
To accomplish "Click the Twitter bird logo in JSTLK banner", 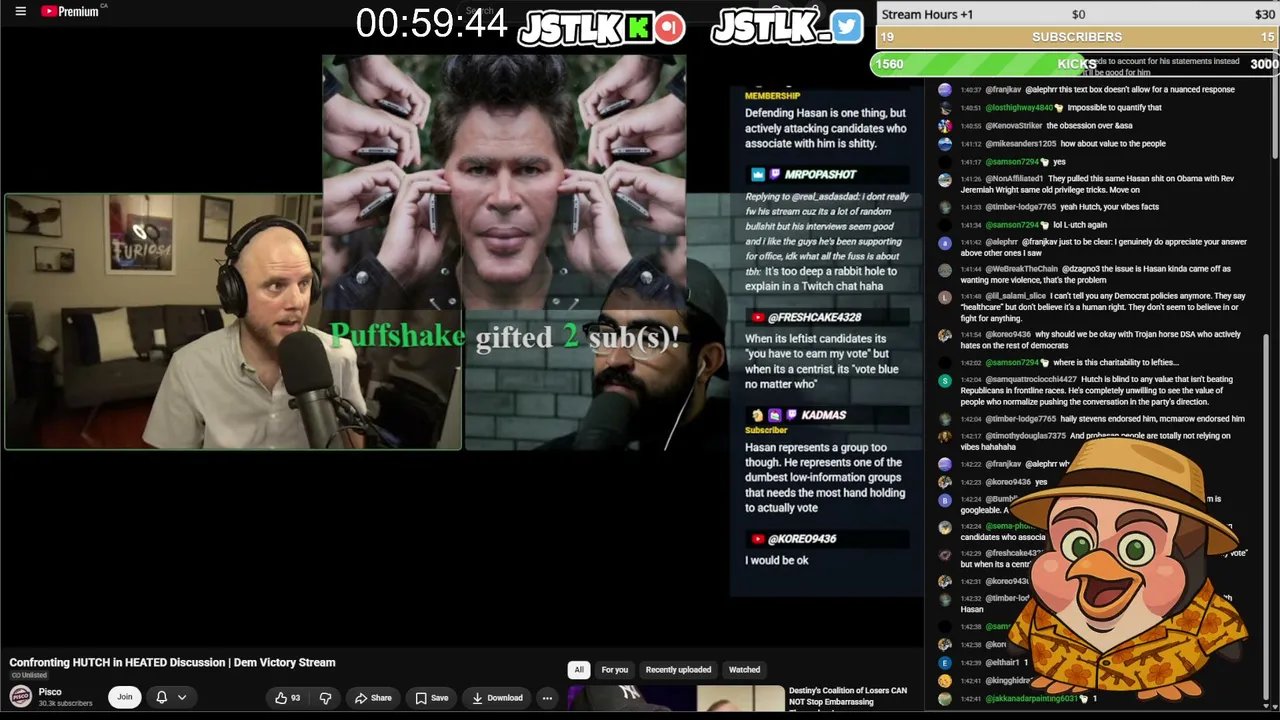I will point(846,26).
